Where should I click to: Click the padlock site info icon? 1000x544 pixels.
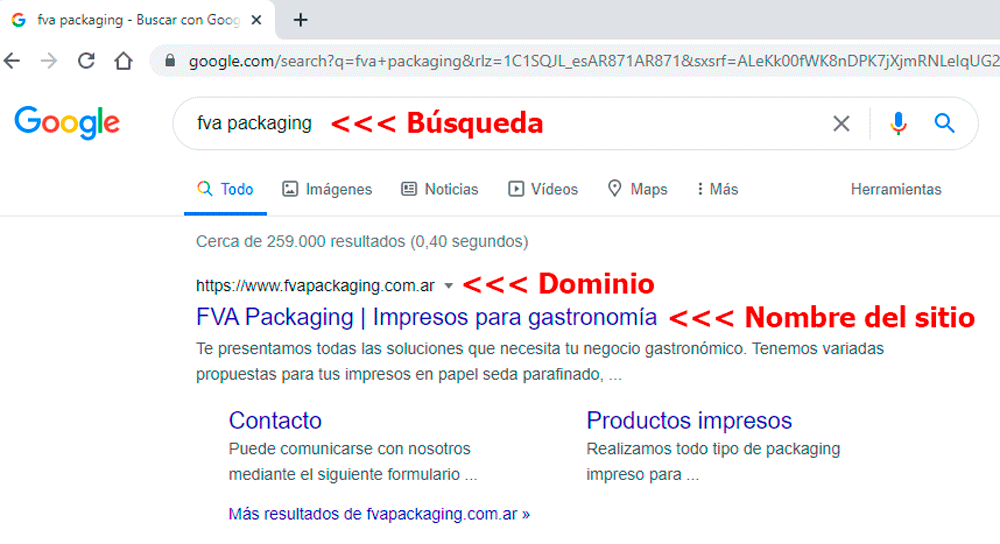(170, 61)
